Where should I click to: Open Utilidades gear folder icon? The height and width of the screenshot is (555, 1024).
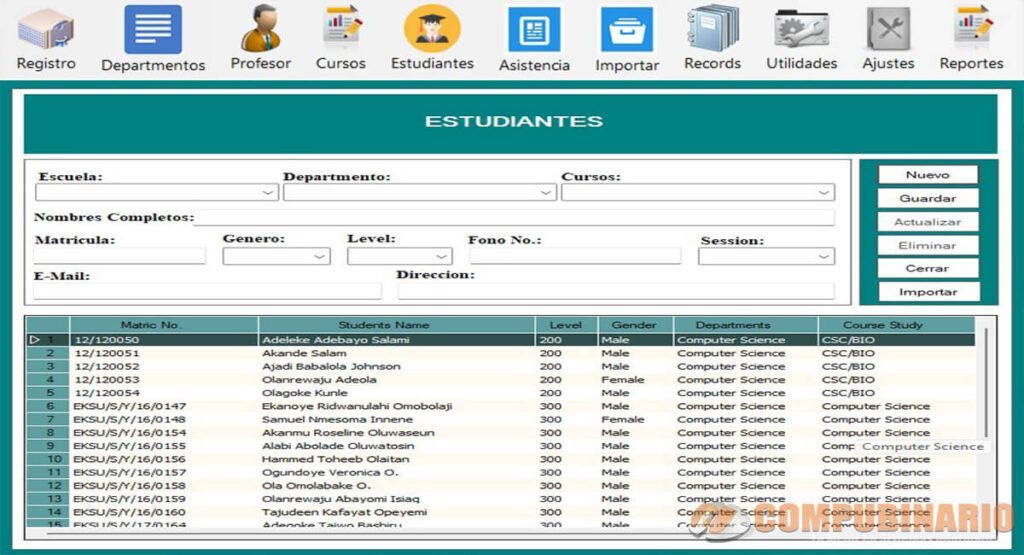(x=801, y=29)
